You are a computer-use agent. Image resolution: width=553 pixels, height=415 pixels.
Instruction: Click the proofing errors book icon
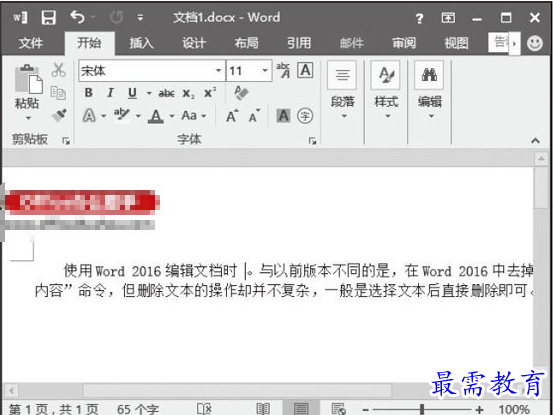204,409
